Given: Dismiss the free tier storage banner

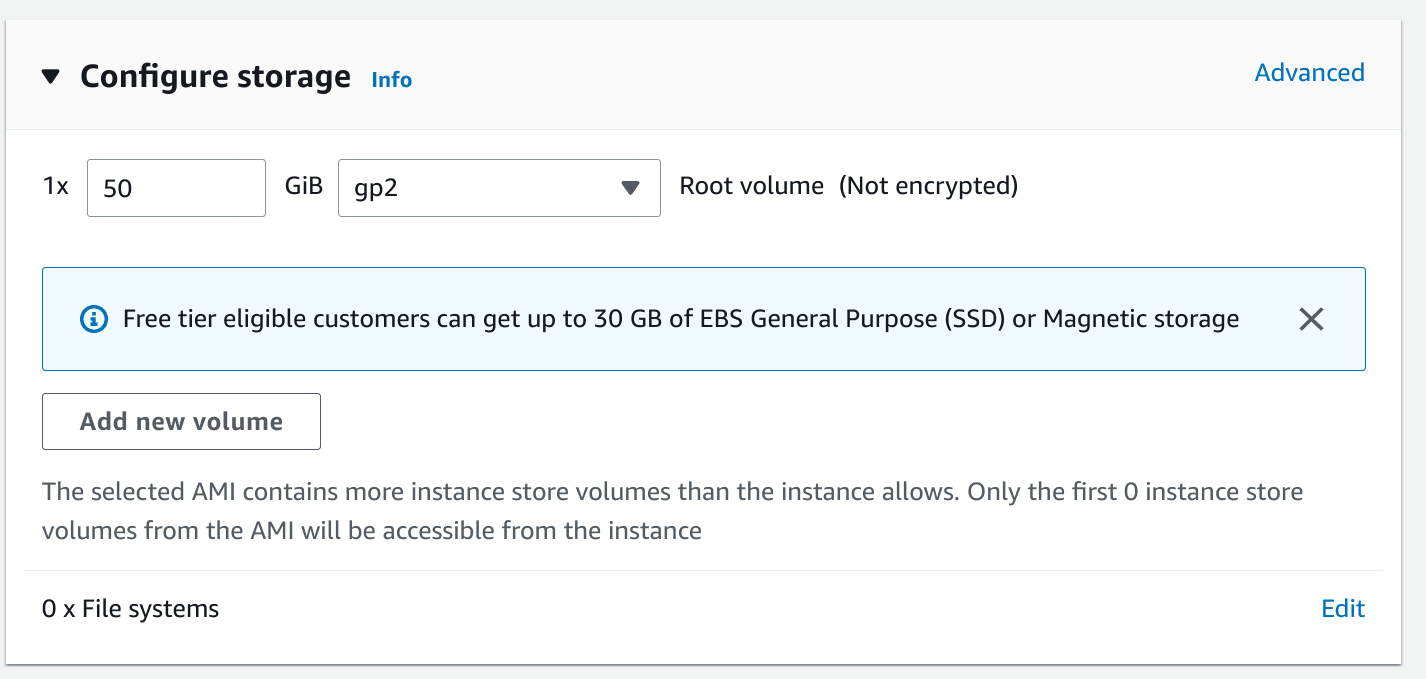Looking at the screenshot, I should click(1311, 319).
